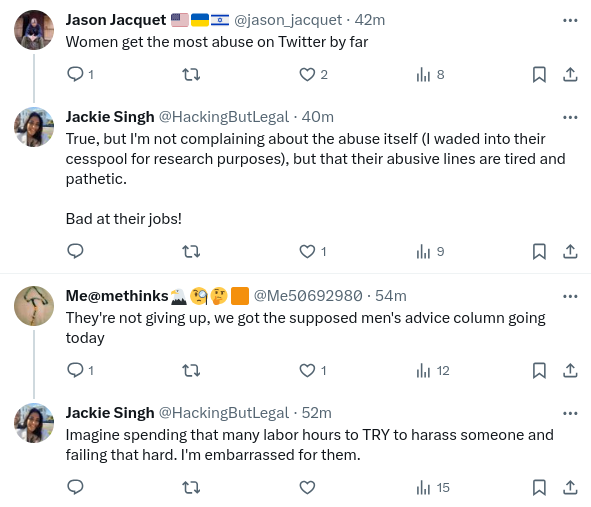Share Jackie Singh's 52m tweet
591x507 pixels.
point(570,487)
